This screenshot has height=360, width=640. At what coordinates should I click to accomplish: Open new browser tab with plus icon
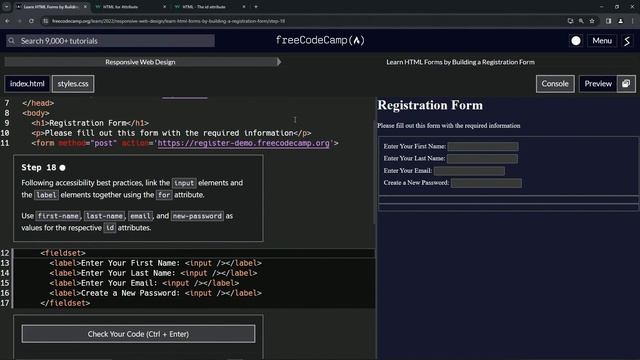pos(256,7)
